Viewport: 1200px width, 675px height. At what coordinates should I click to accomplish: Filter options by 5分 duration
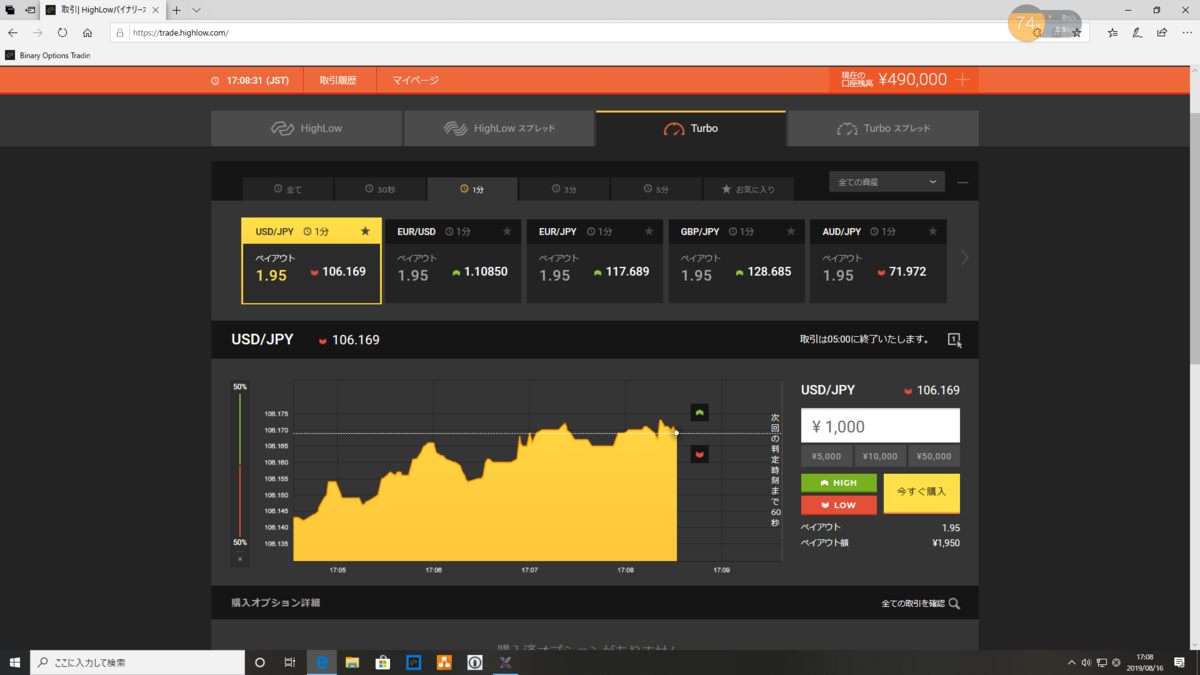[x=656, y=189]
